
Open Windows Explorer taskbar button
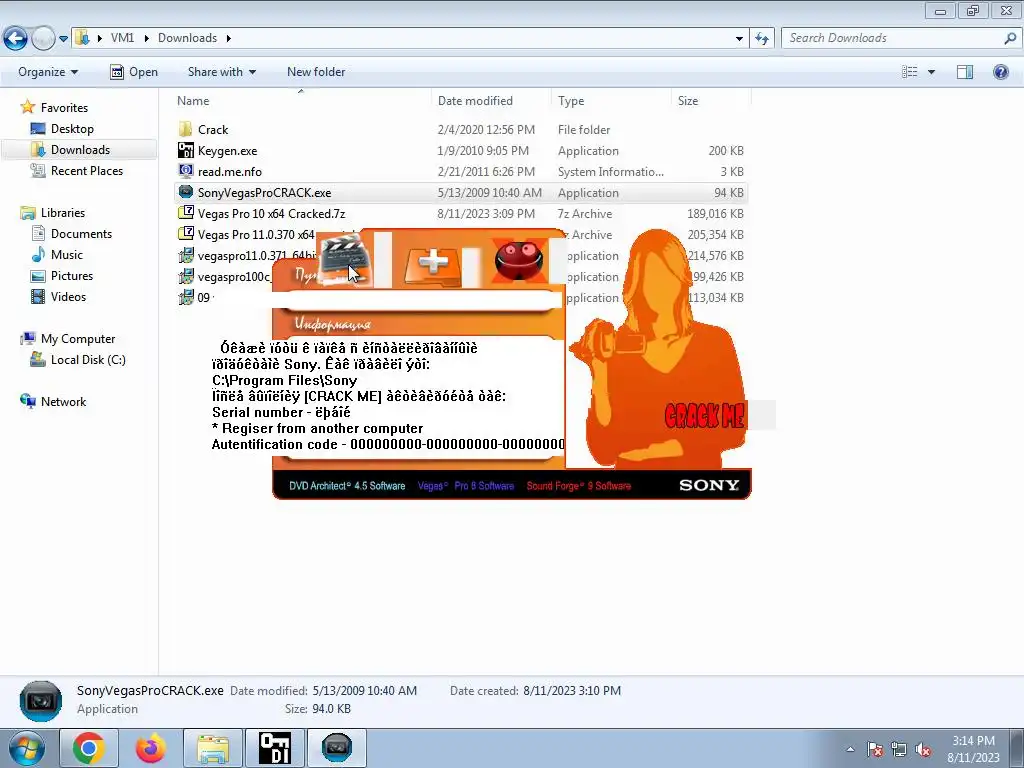pos(213,748)
